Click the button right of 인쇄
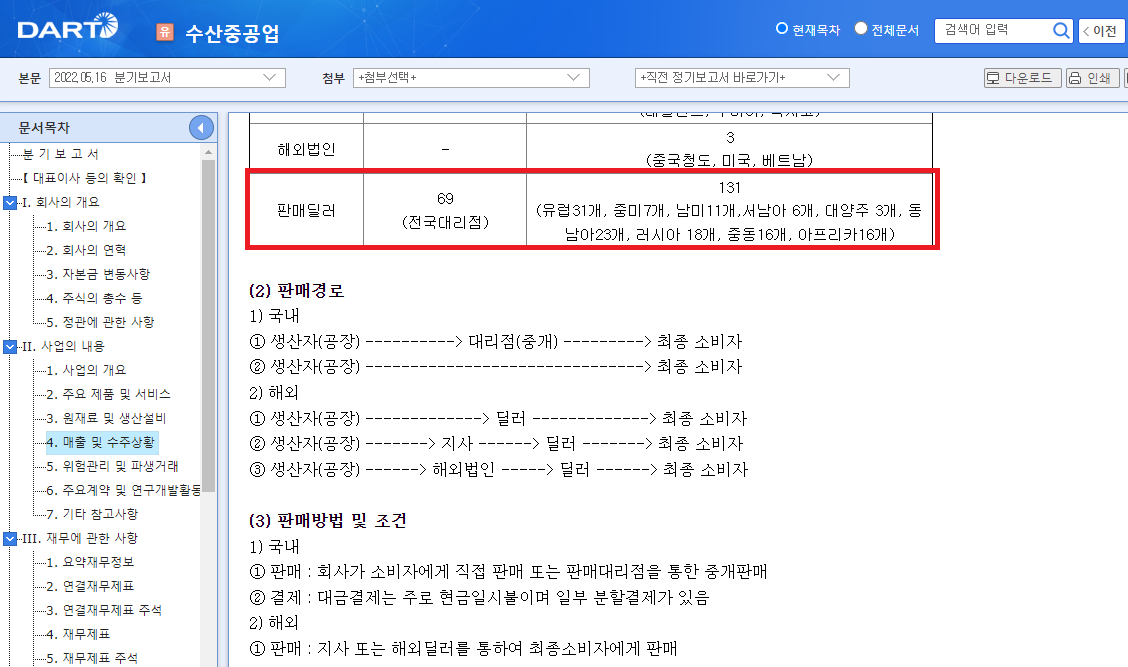 click(x=1124, y=78)
